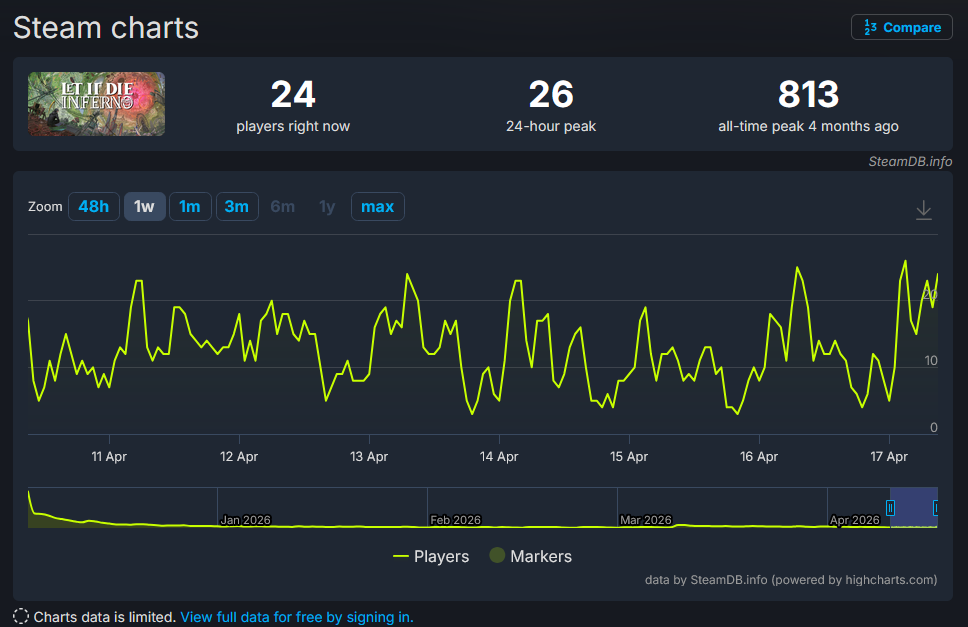Open the Let It Die Inferno game thumbnail
The image size is (968, 627).
96,104
